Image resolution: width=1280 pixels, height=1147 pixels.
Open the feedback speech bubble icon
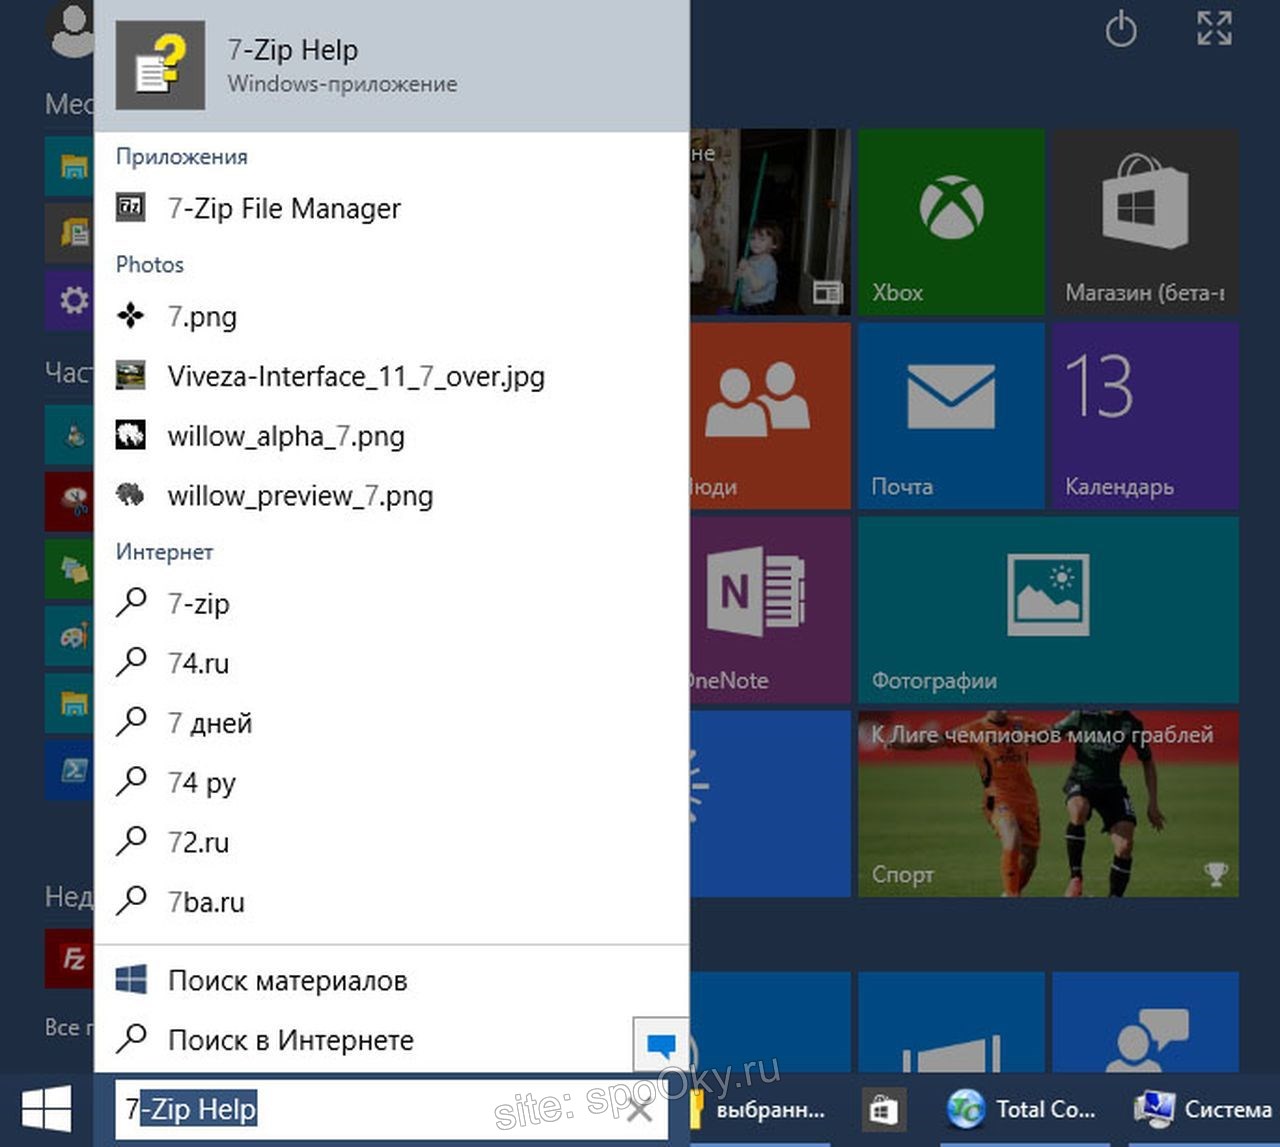pyautogui.click(x=661, y=1045)
